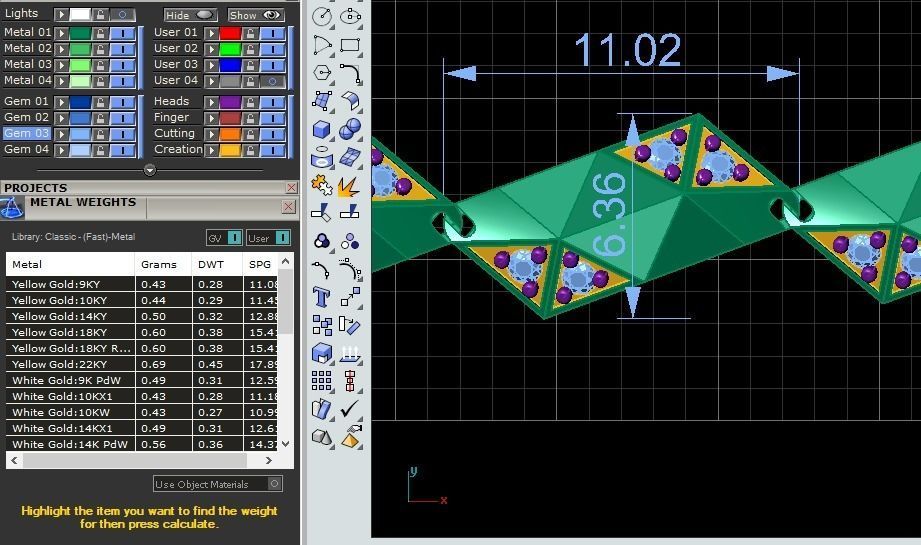This screenshot has width=921, height=545.
Task: Select the User 01 layer name
Action: [176, 32]
